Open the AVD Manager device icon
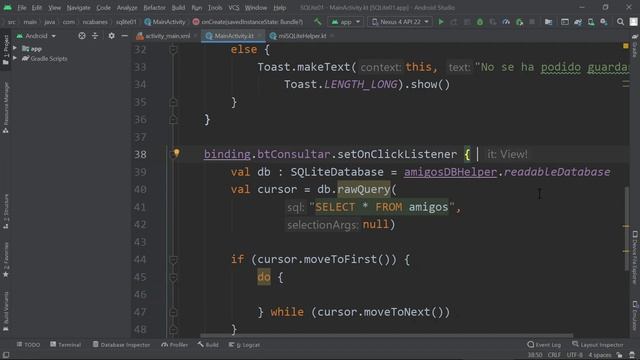 [x=591, y=22]
